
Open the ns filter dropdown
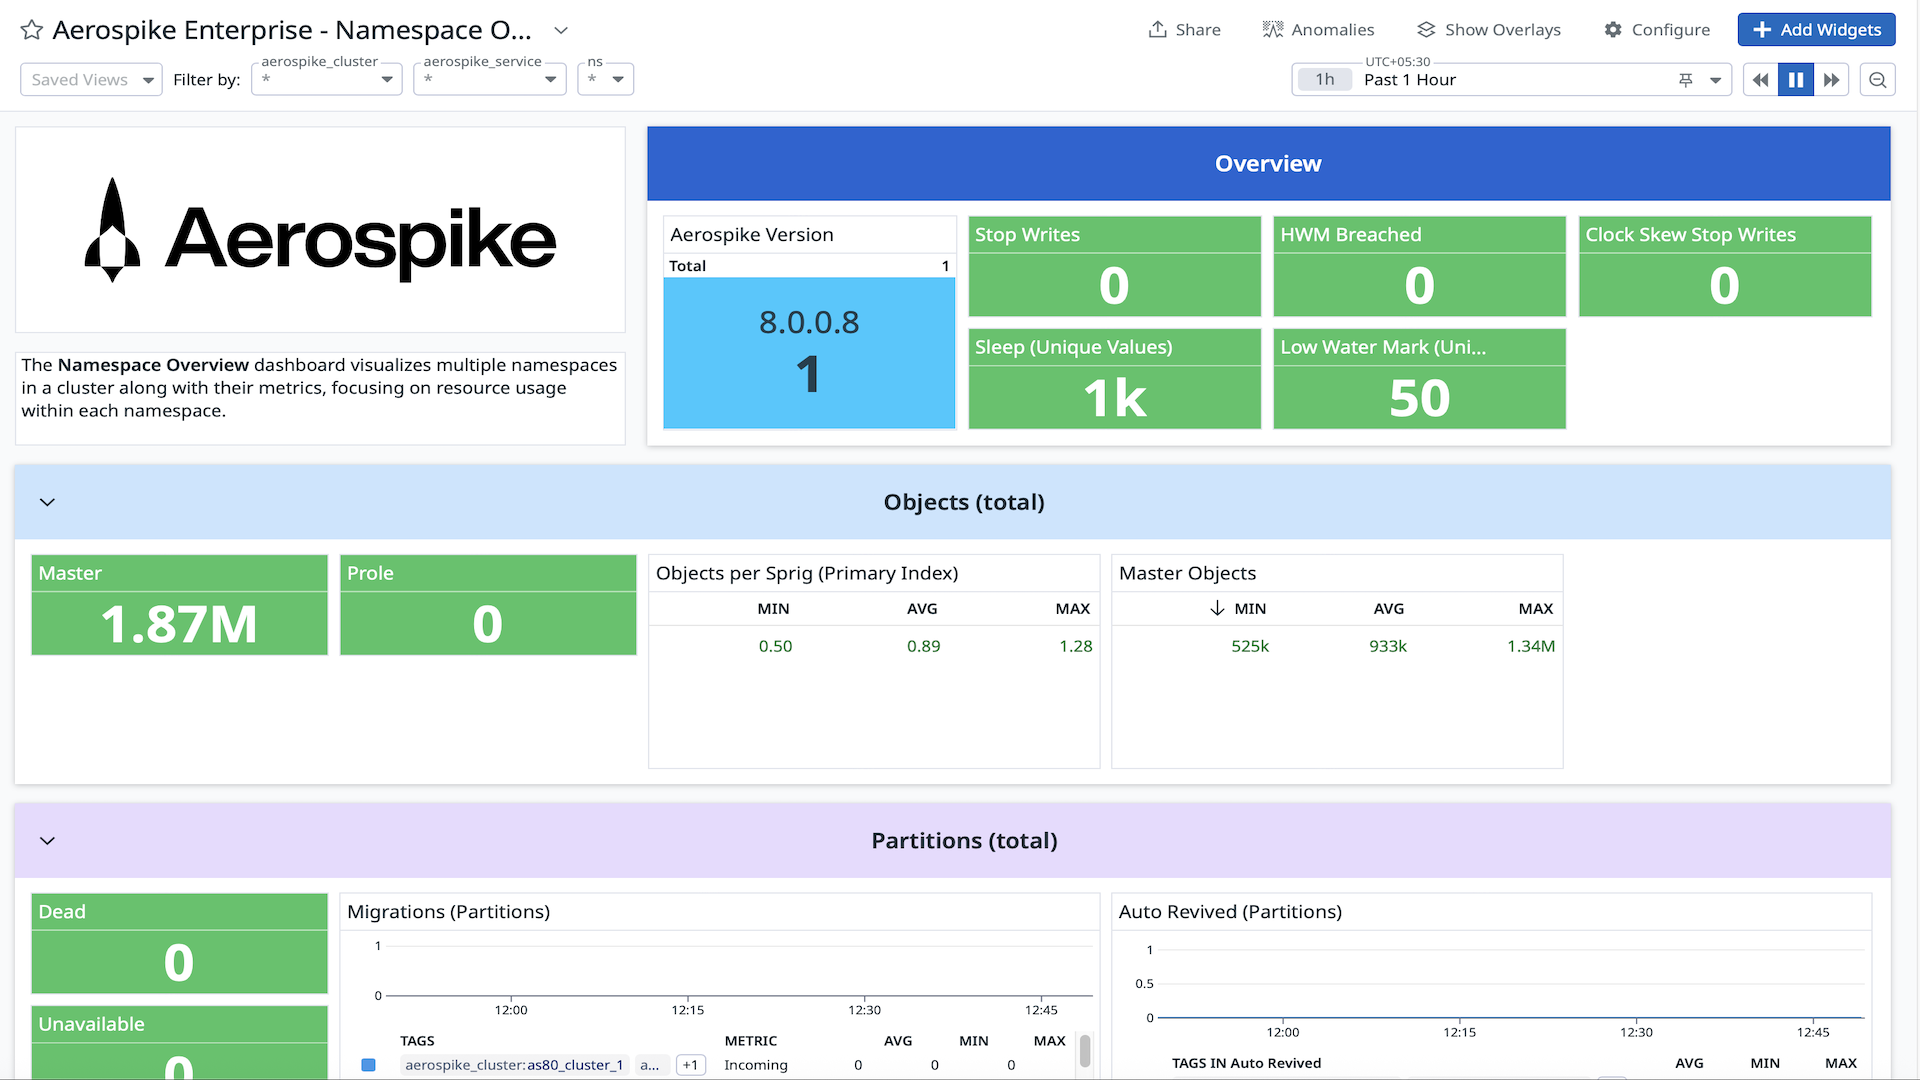606,80
